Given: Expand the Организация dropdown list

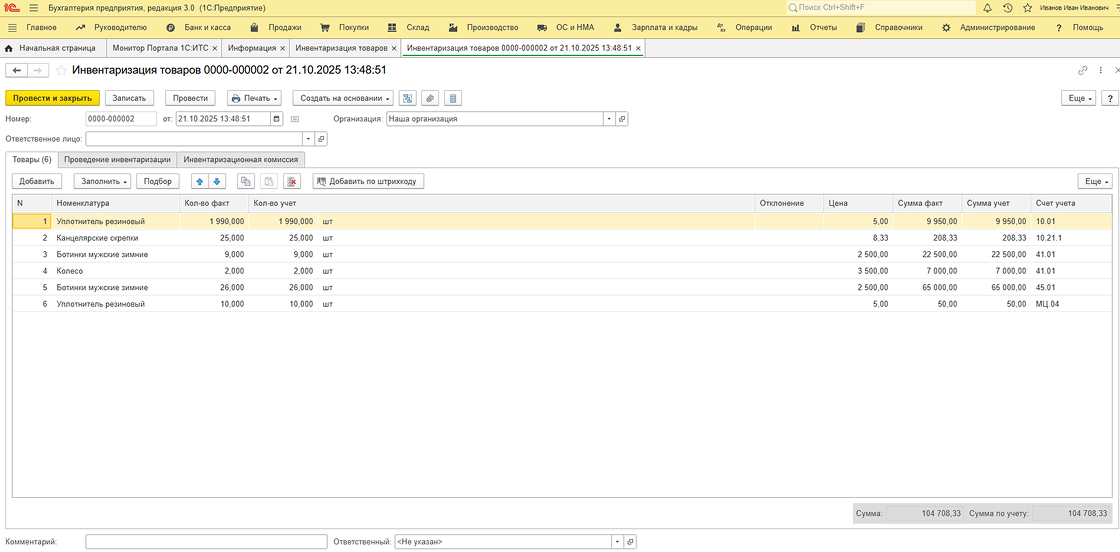Looking at the screenshot, I should (x=608, y=118).
